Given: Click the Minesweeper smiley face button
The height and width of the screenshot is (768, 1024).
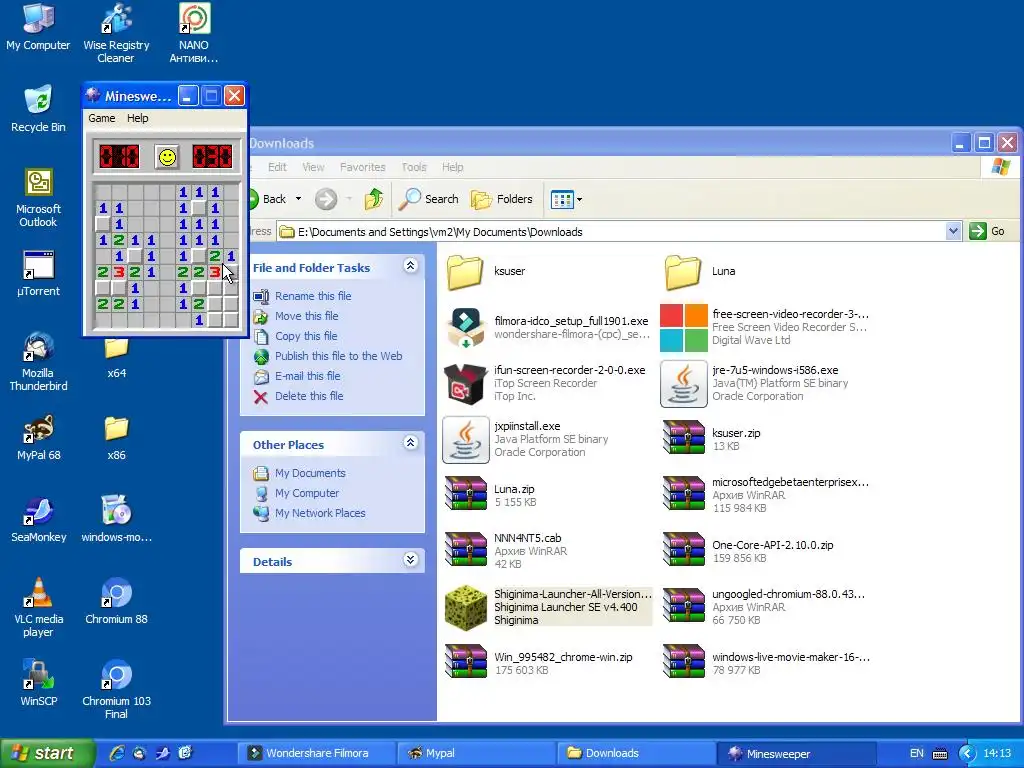Looking at the screenshot, I should click(x=167, y=157).
